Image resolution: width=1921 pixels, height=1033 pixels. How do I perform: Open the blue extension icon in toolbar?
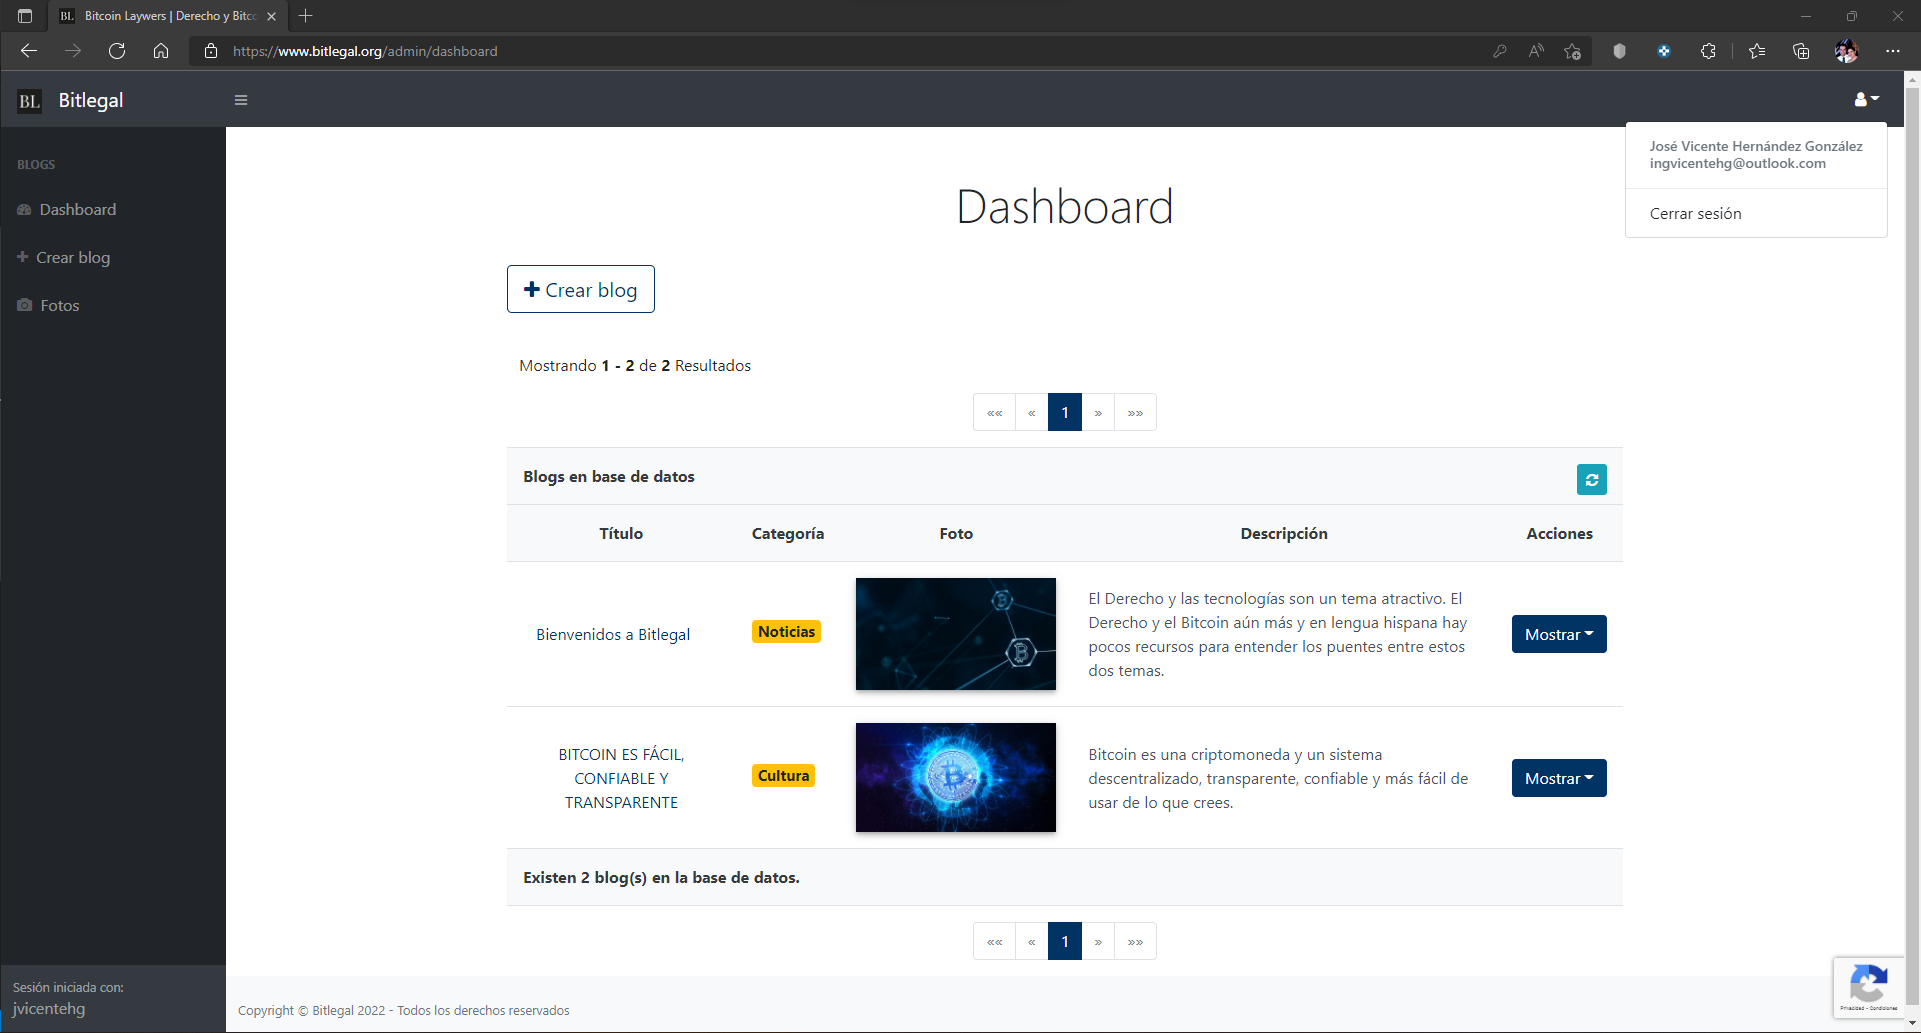coord(1664,51)
